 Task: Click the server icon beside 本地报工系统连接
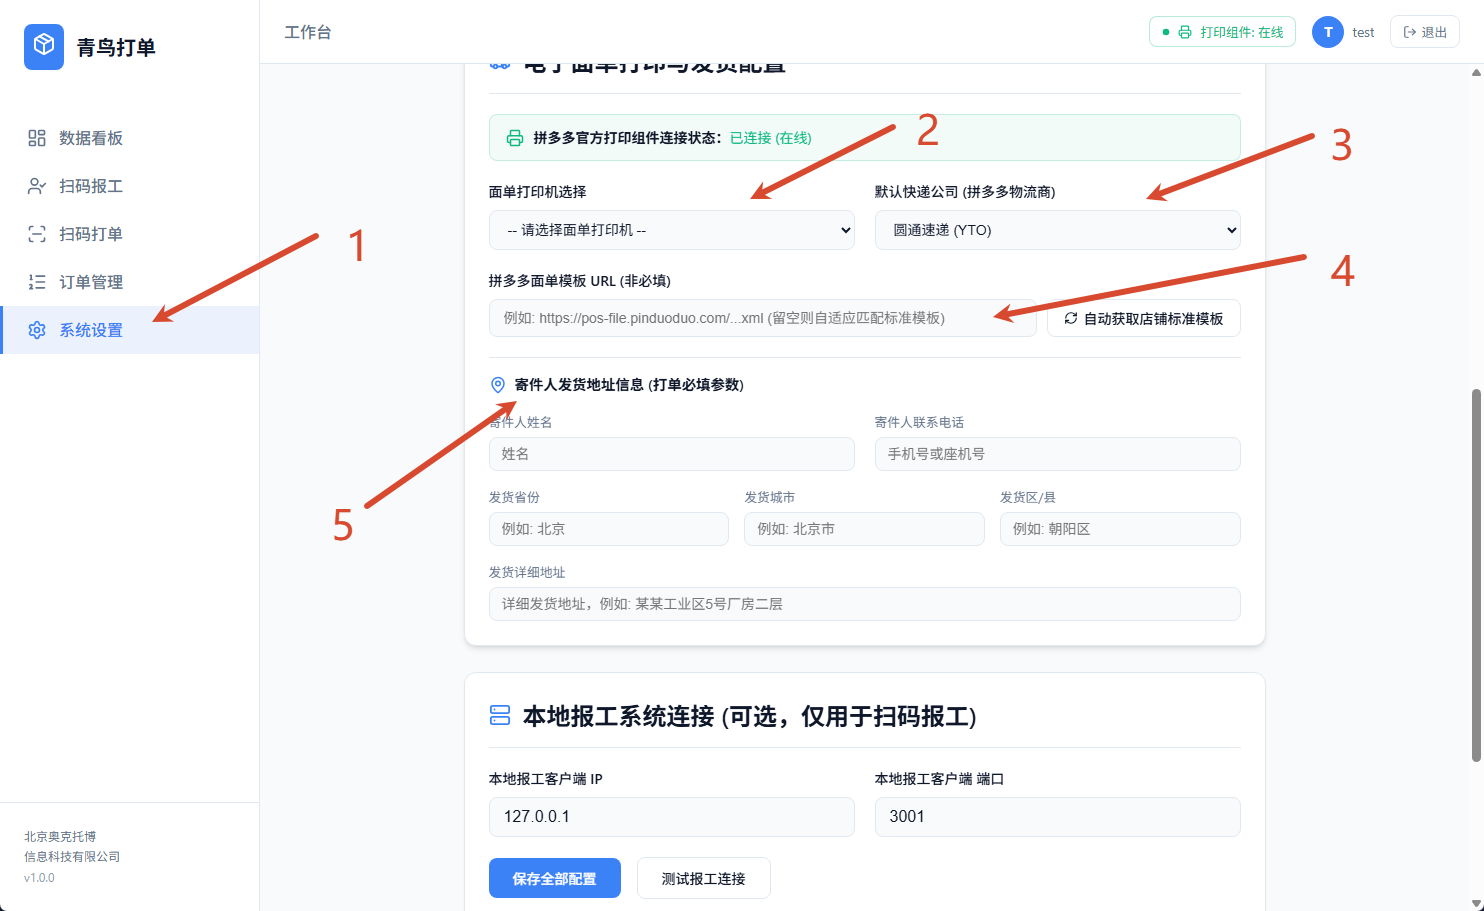pyautogui.click(x=500, y=715)
